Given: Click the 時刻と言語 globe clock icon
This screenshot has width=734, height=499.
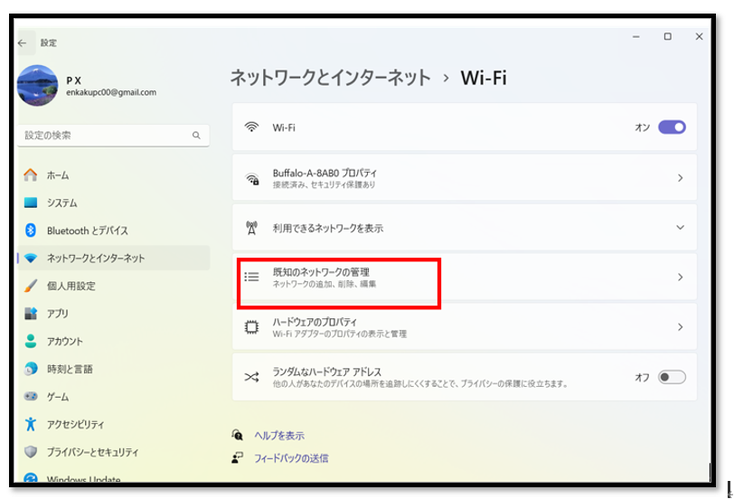Looking at the screenshot, I should pos(30,369).
